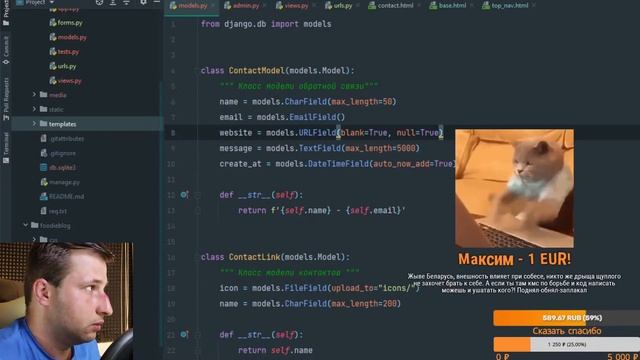Screen dimensions: 640x360
Task: Click the "from django.db import models" line
Action: 266,24
